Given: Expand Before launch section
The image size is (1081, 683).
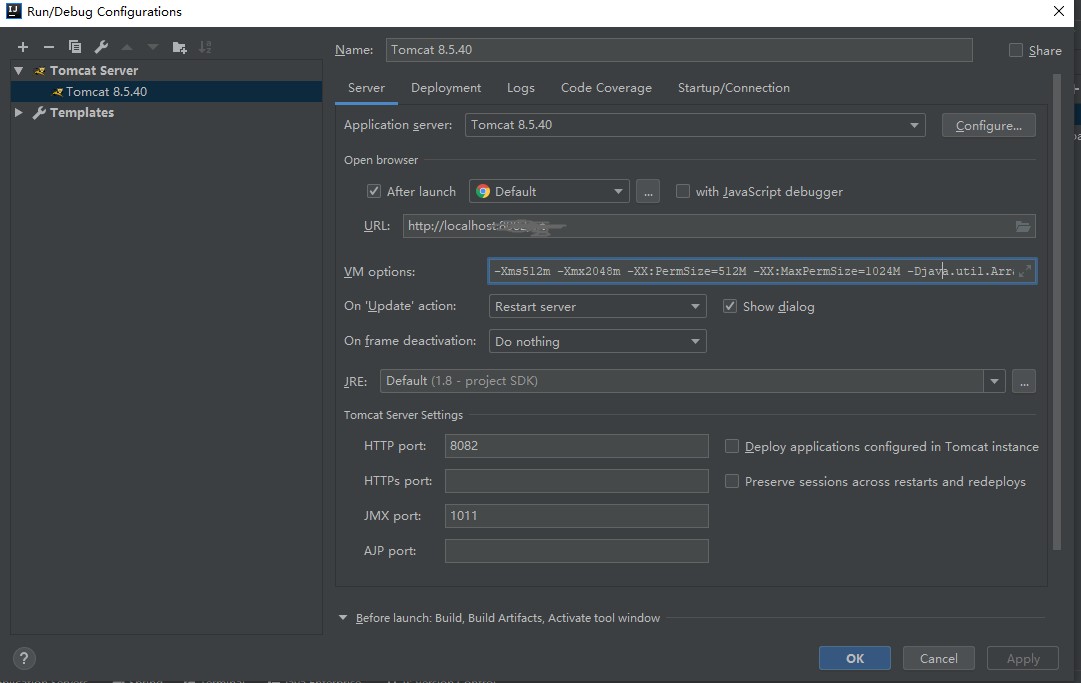Looking at the screenshot, I should (343, 618).
